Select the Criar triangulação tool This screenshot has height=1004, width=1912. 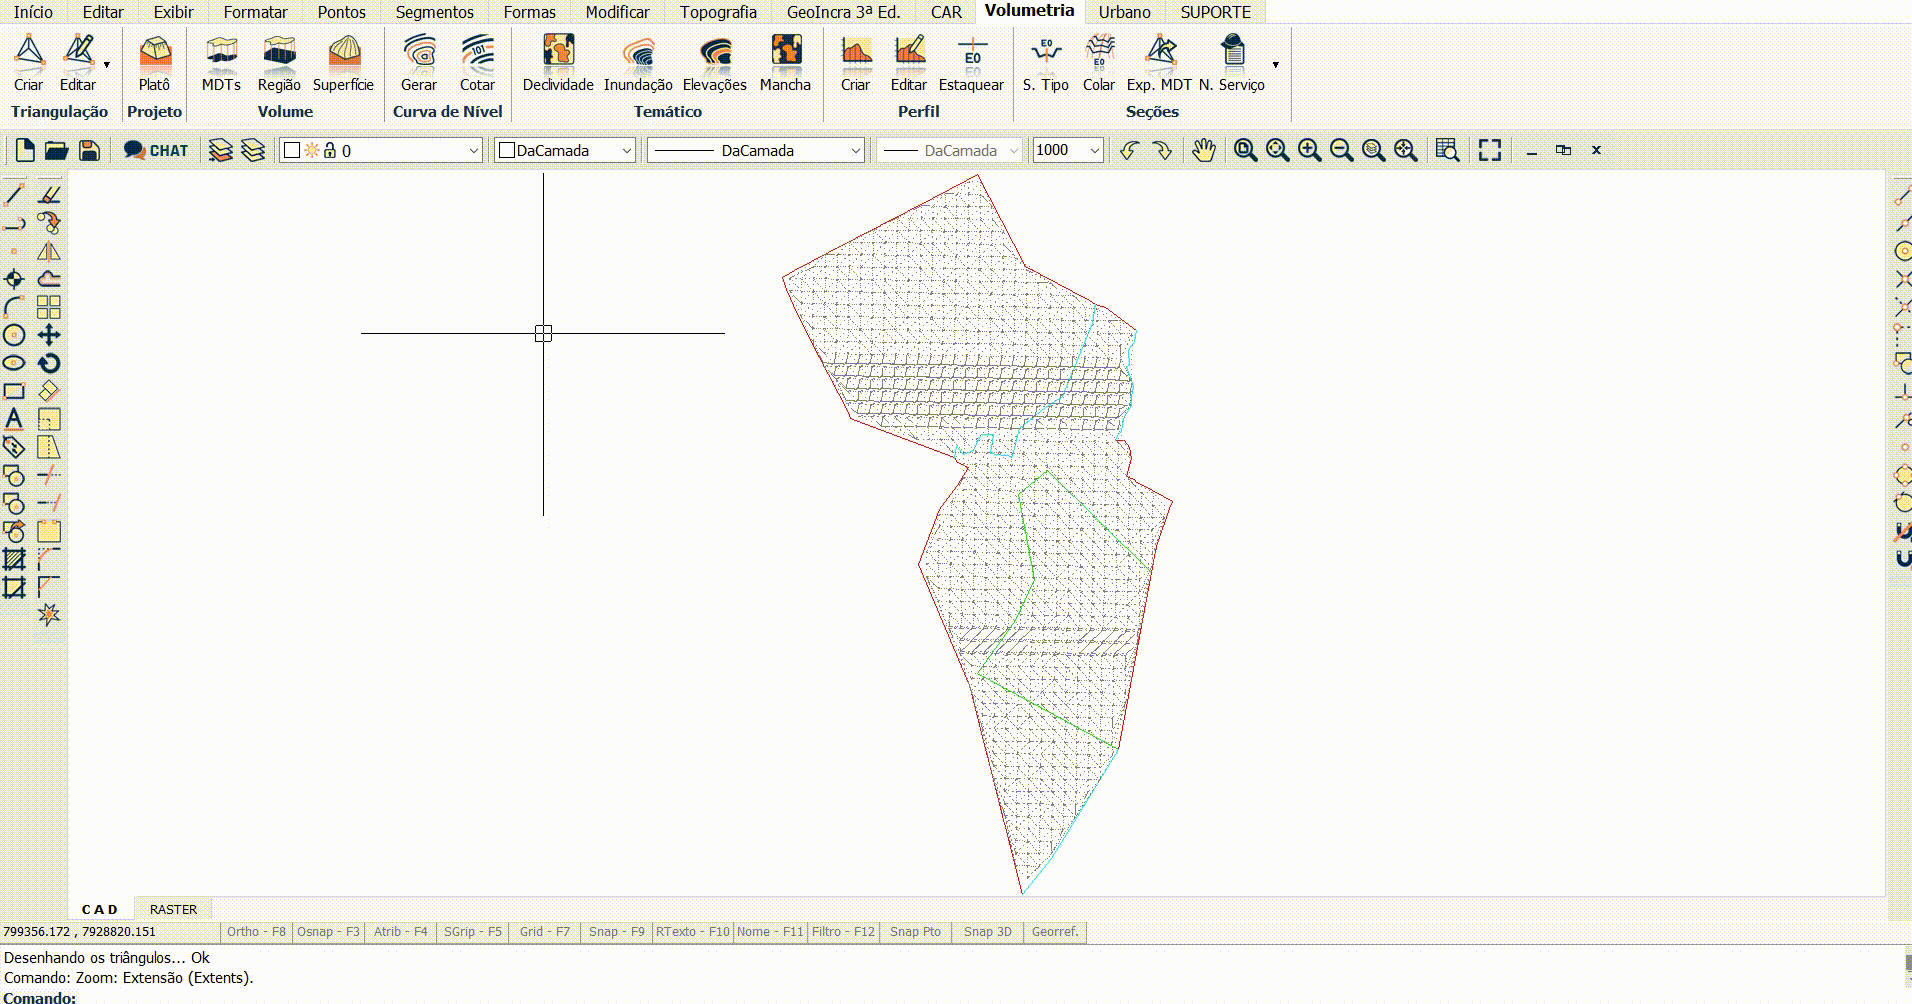pos(29,63)
